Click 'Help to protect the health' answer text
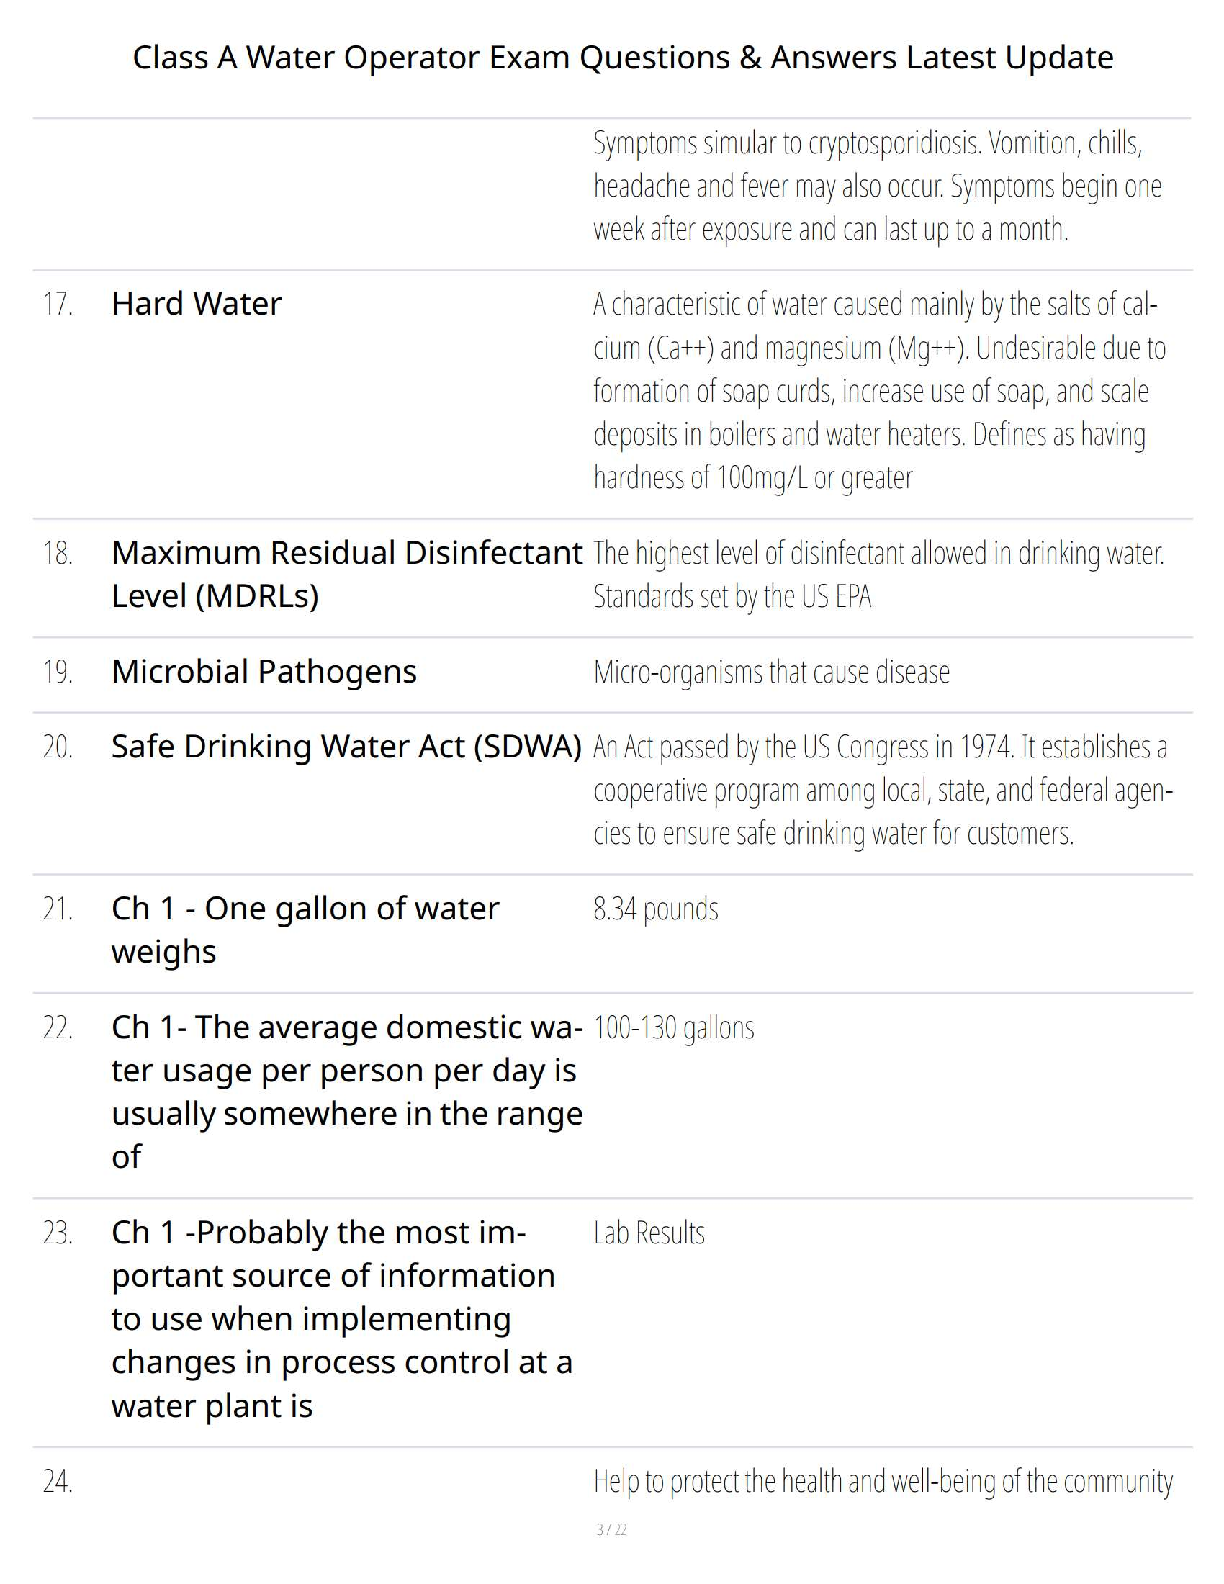Screen dimensions: 1224x1584 882,1481
